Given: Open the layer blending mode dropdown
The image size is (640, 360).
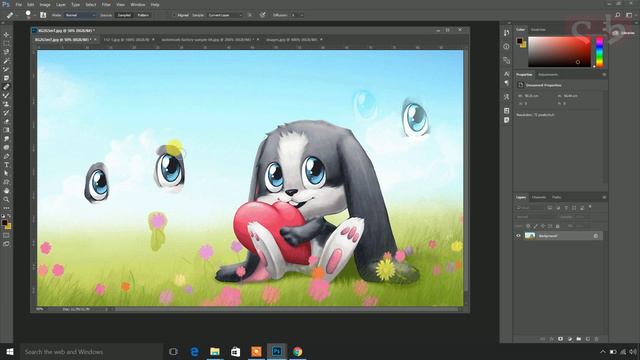Looking at the screenshot, I should (x=536, y=217).
